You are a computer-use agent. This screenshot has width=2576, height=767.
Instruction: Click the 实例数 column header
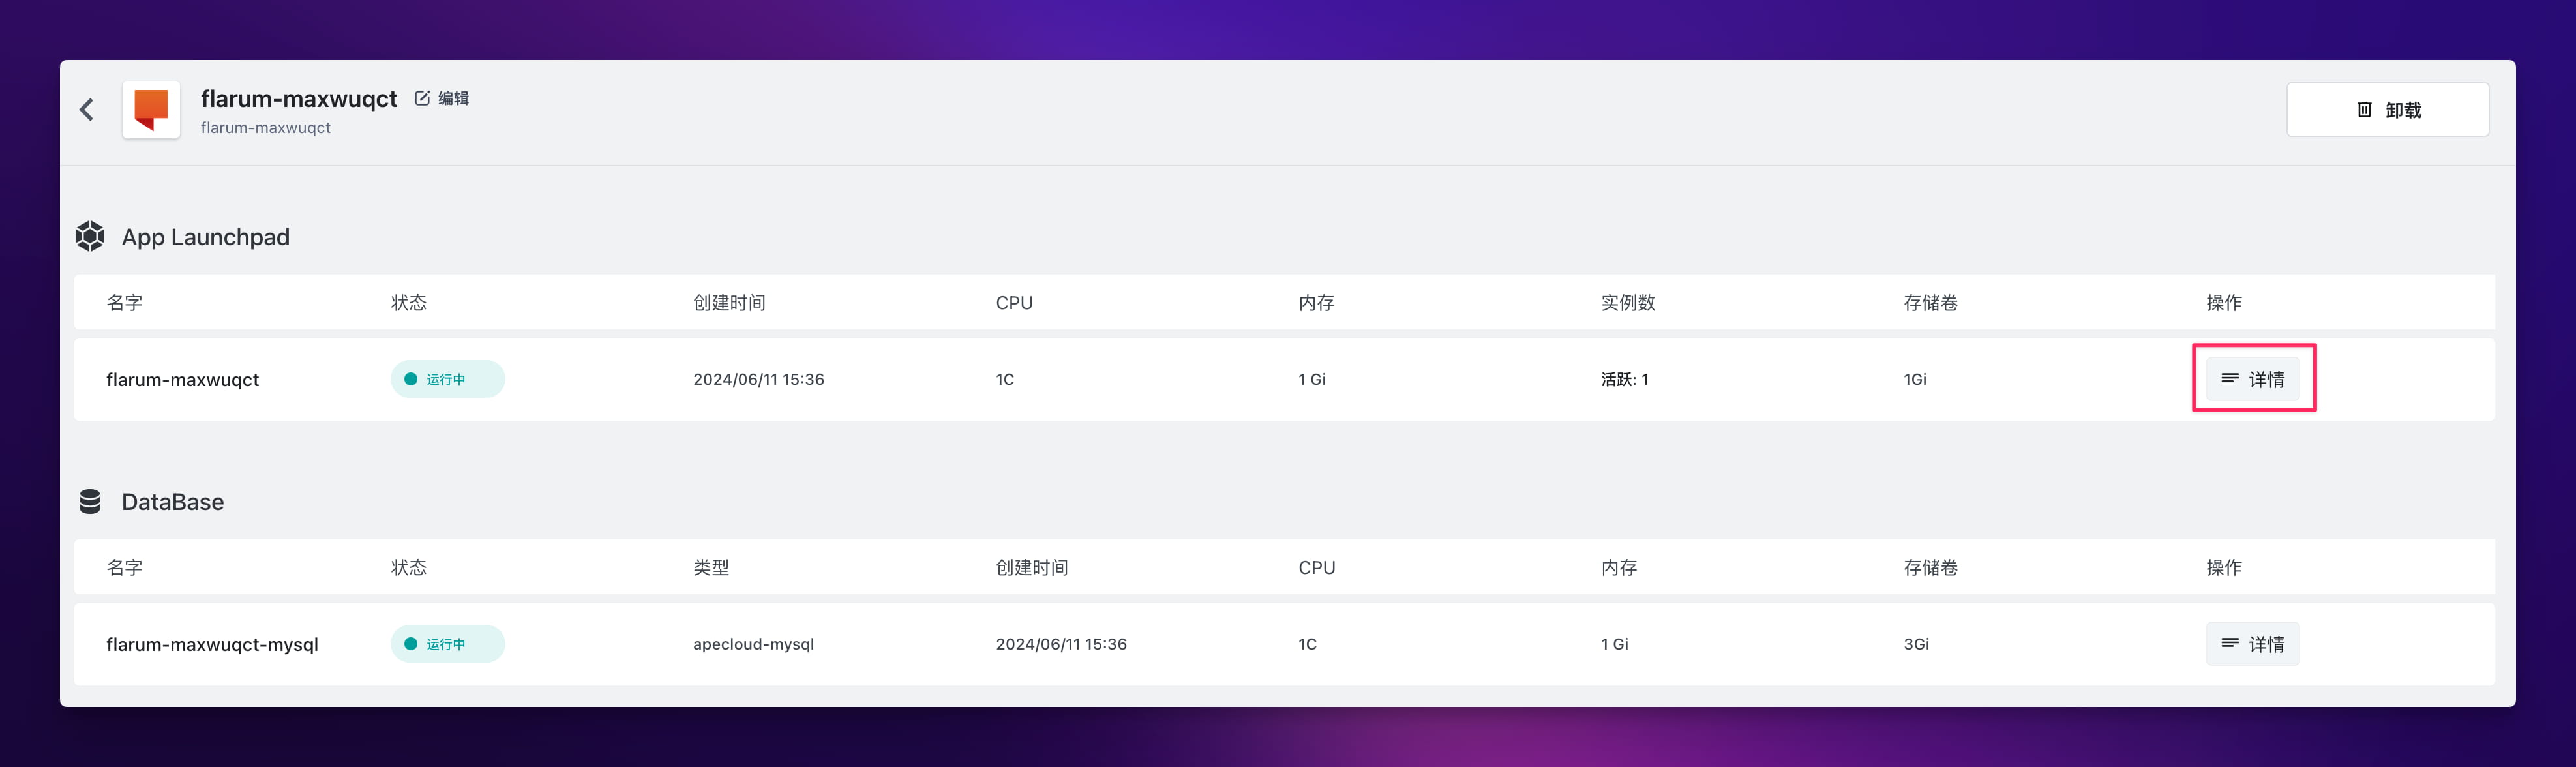[x=1628, y=303]
